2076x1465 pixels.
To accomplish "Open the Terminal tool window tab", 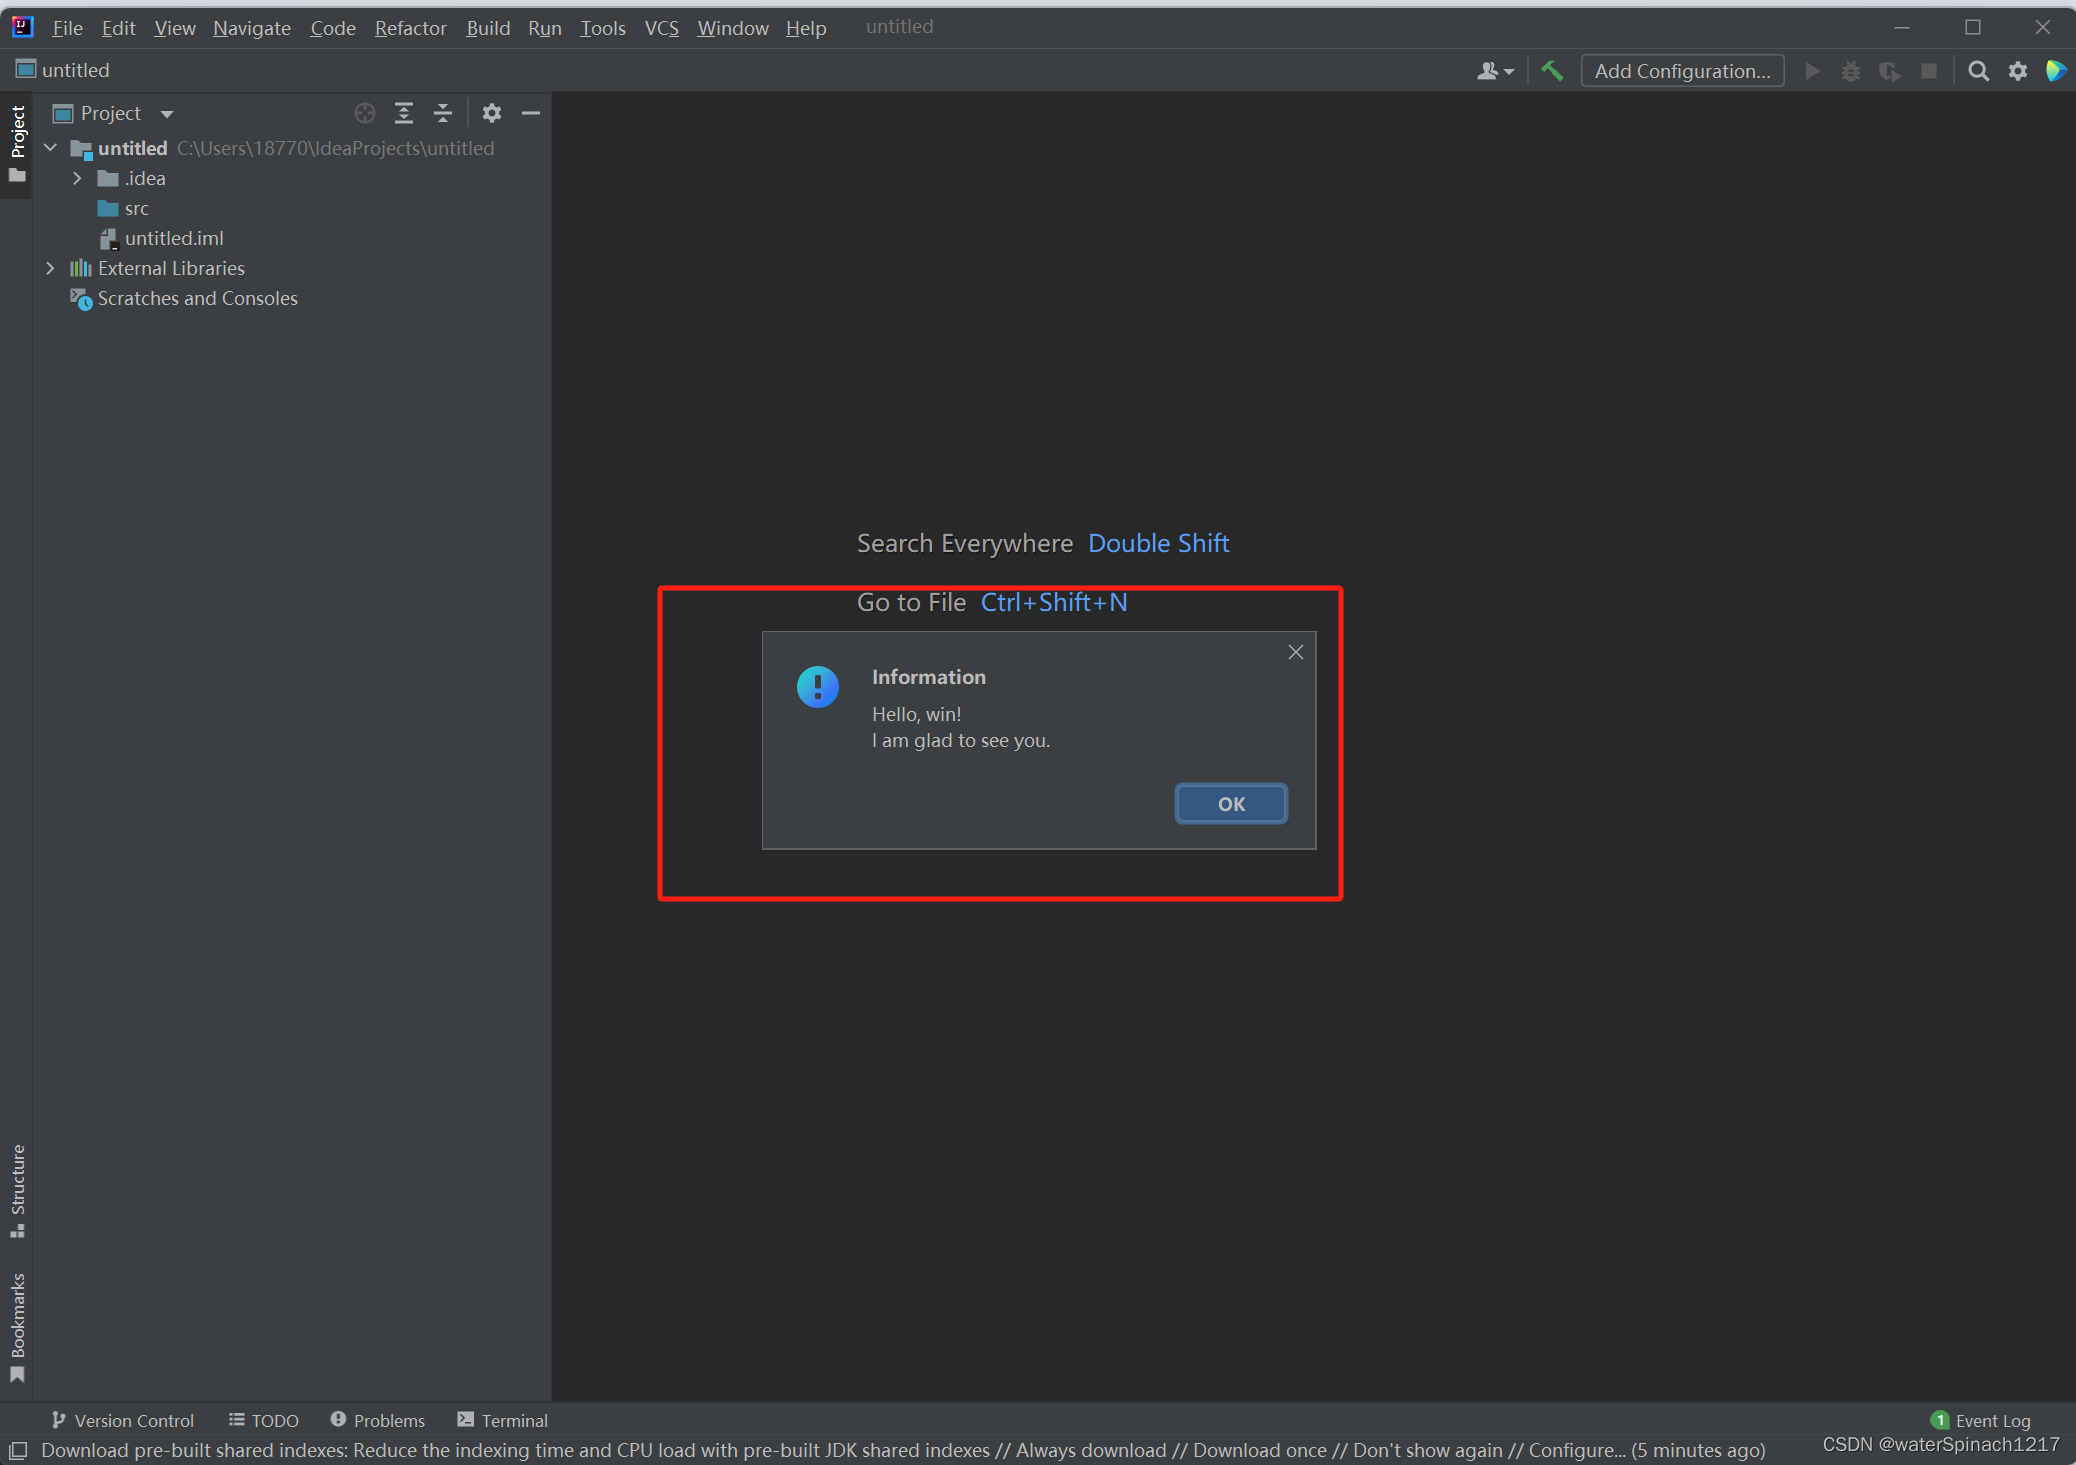I will 502,1420.
